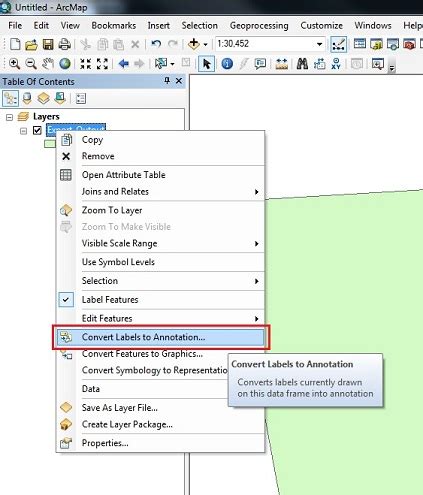
Task: Select the Measure tool
Action: pos(281,63)
